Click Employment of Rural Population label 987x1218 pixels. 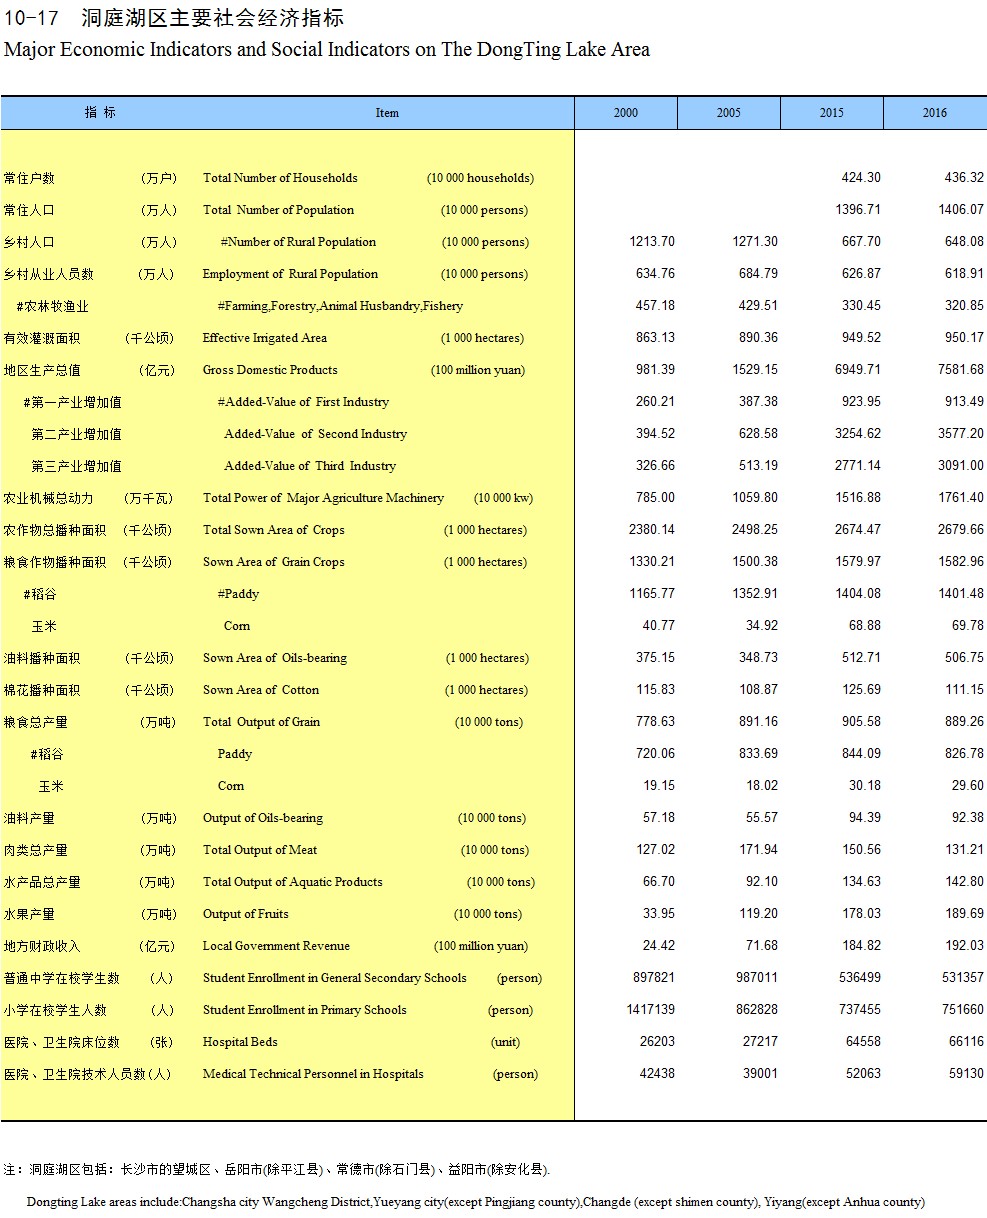[290, 274]
